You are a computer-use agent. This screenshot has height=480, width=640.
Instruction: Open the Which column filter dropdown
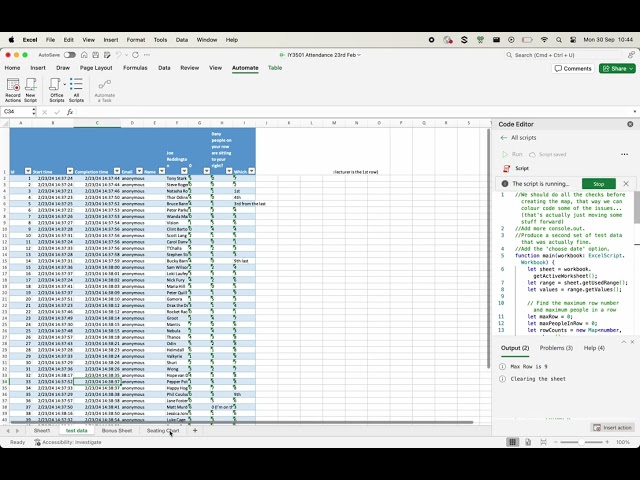pos(251,171)
